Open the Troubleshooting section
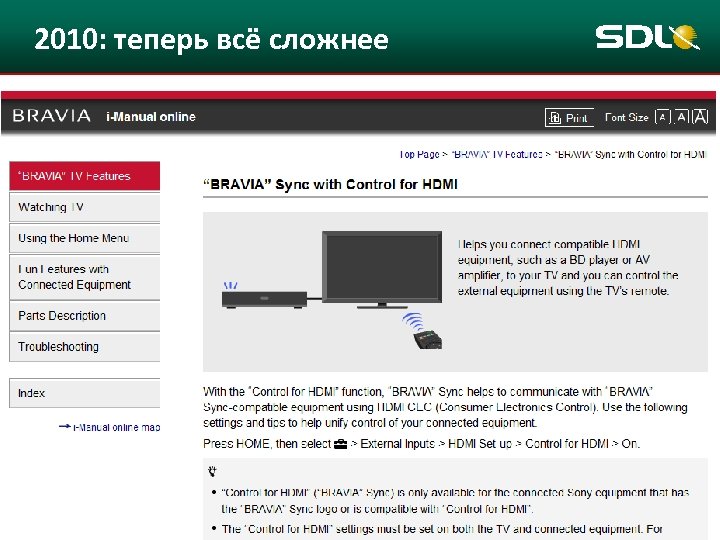Image resolution: width=720 pixels, height=540 pixels. [x=84, y=347]
